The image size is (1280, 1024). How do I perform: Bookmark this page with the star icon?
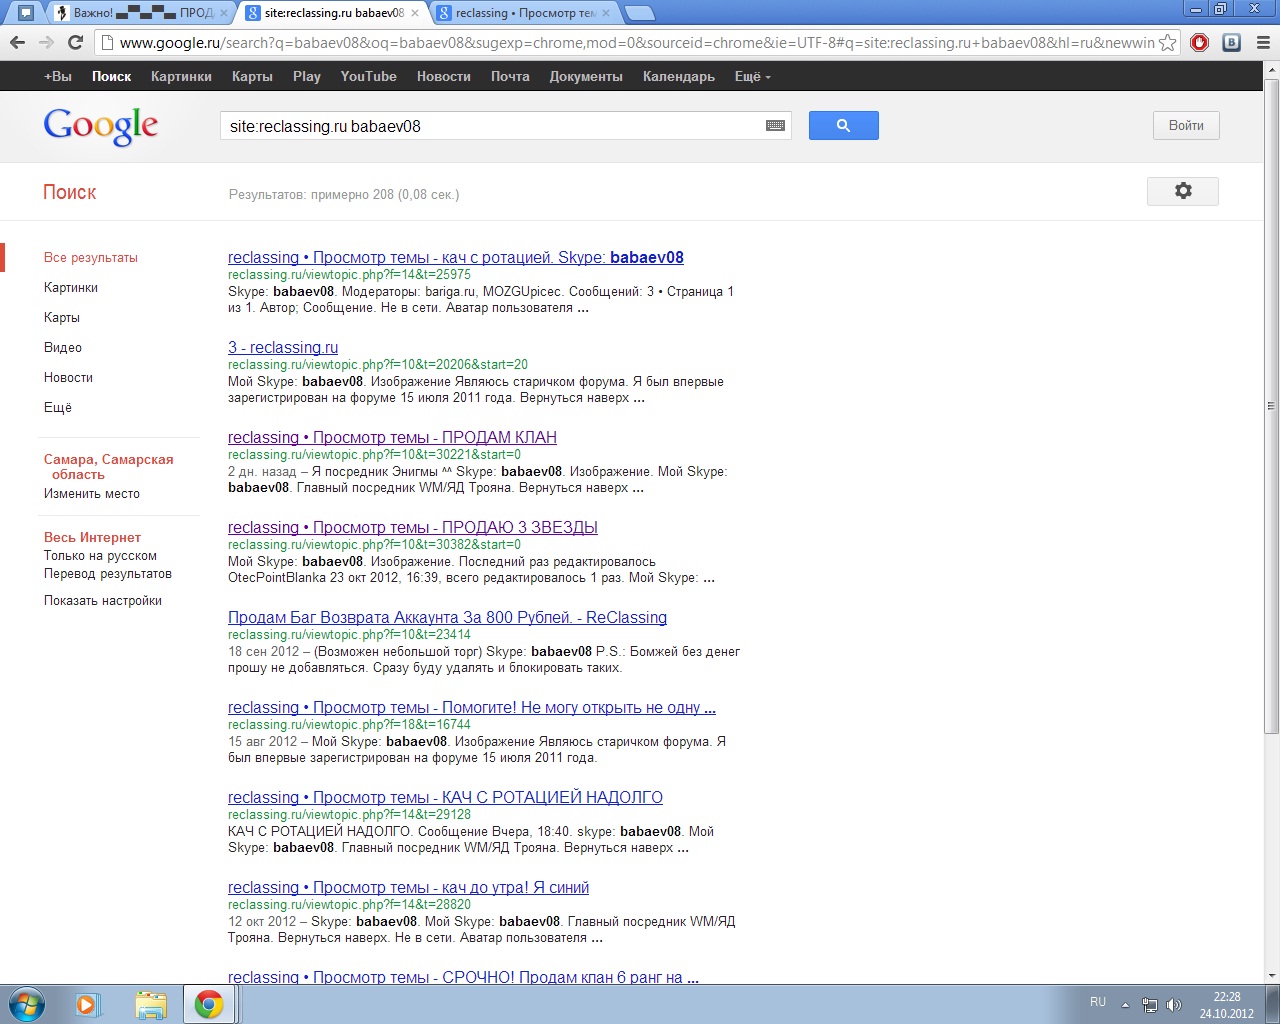coord(1167,43)
